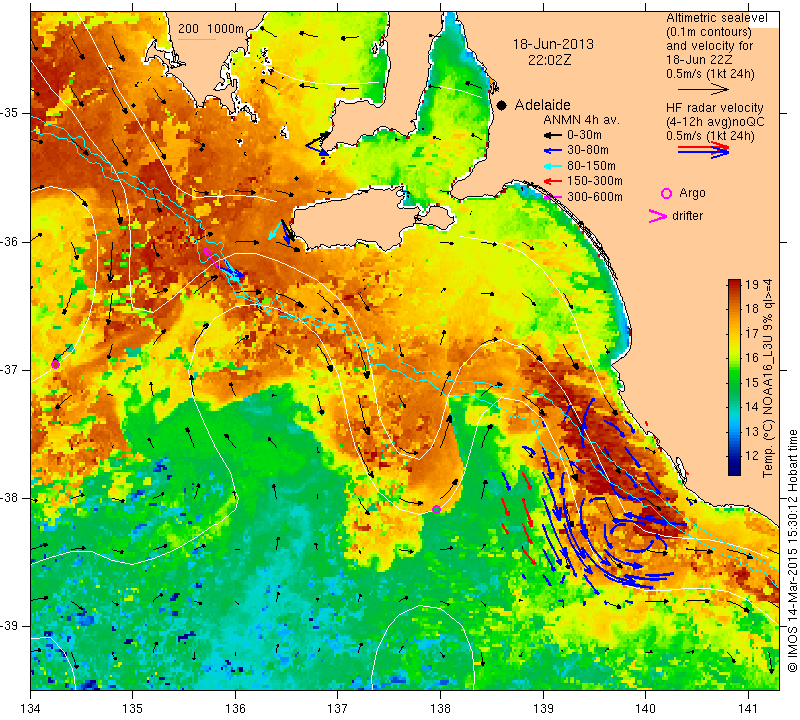Click the 138 longitude axis label
Screen dimensions: 800x720
[440, 709]
